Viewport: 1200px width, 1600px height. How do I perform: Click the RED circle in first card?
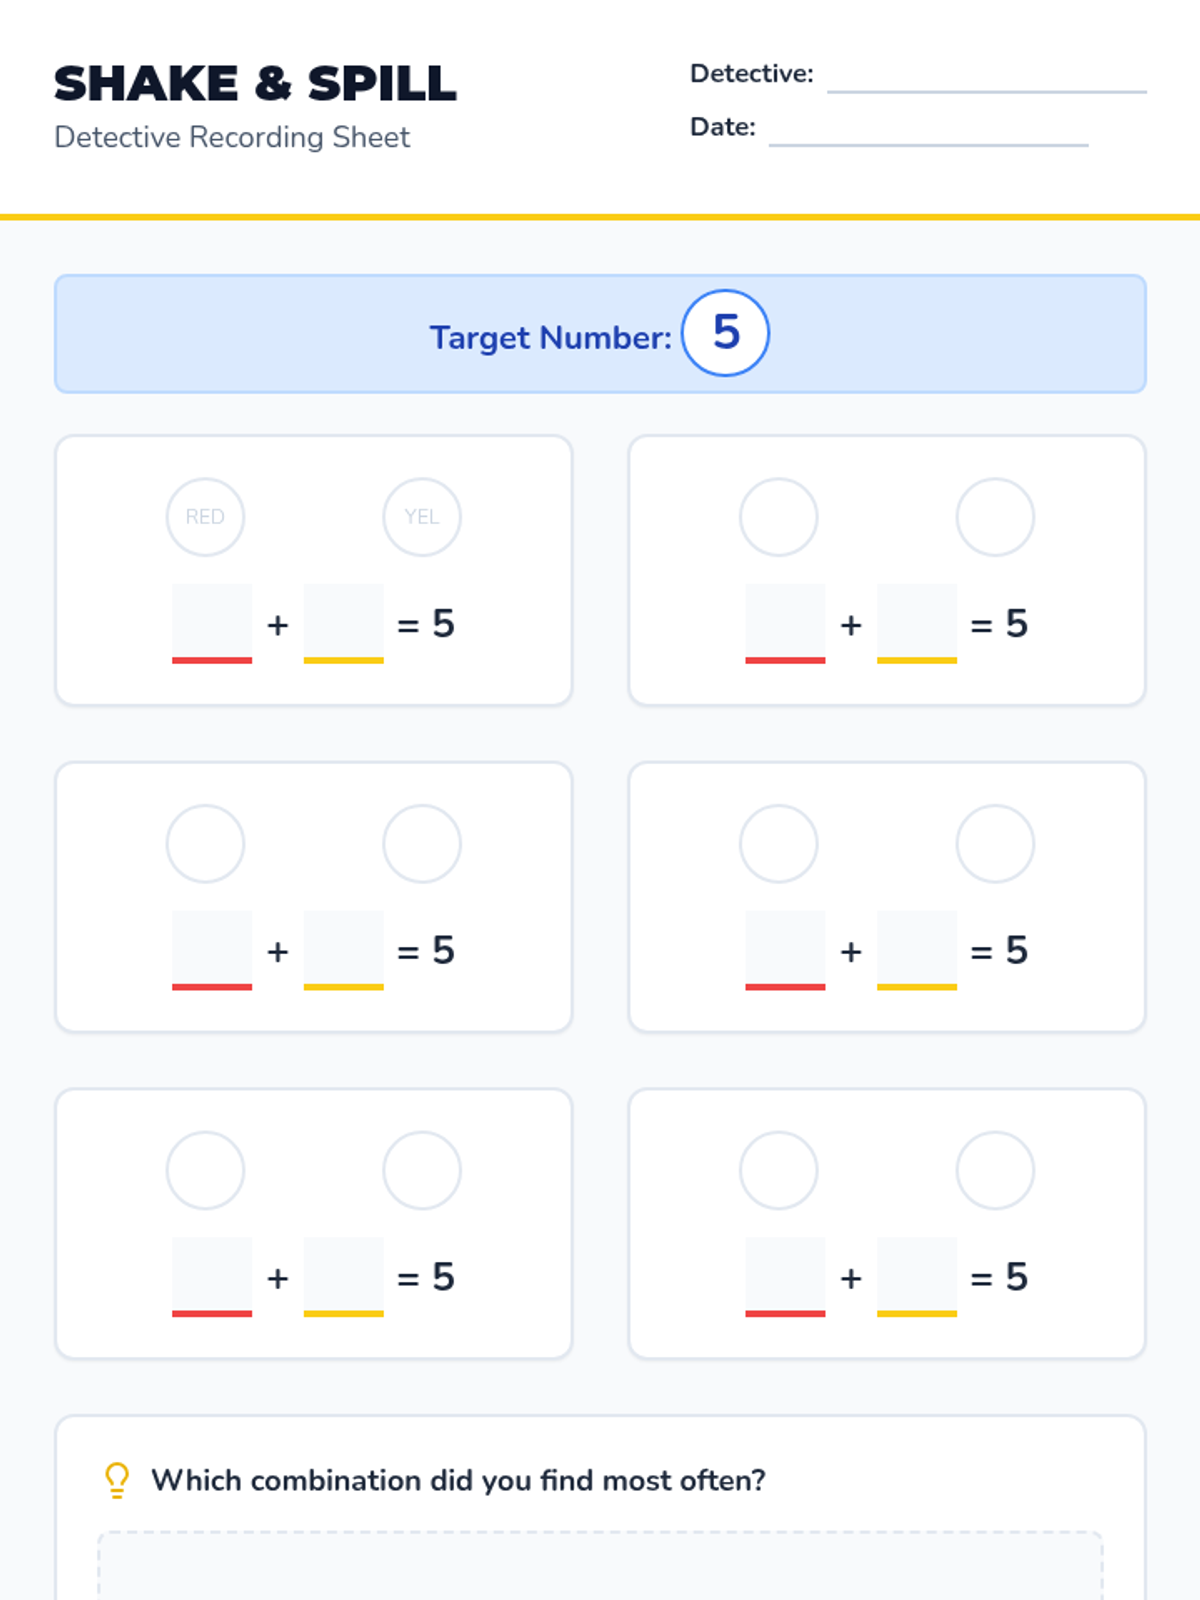point(205,517)
